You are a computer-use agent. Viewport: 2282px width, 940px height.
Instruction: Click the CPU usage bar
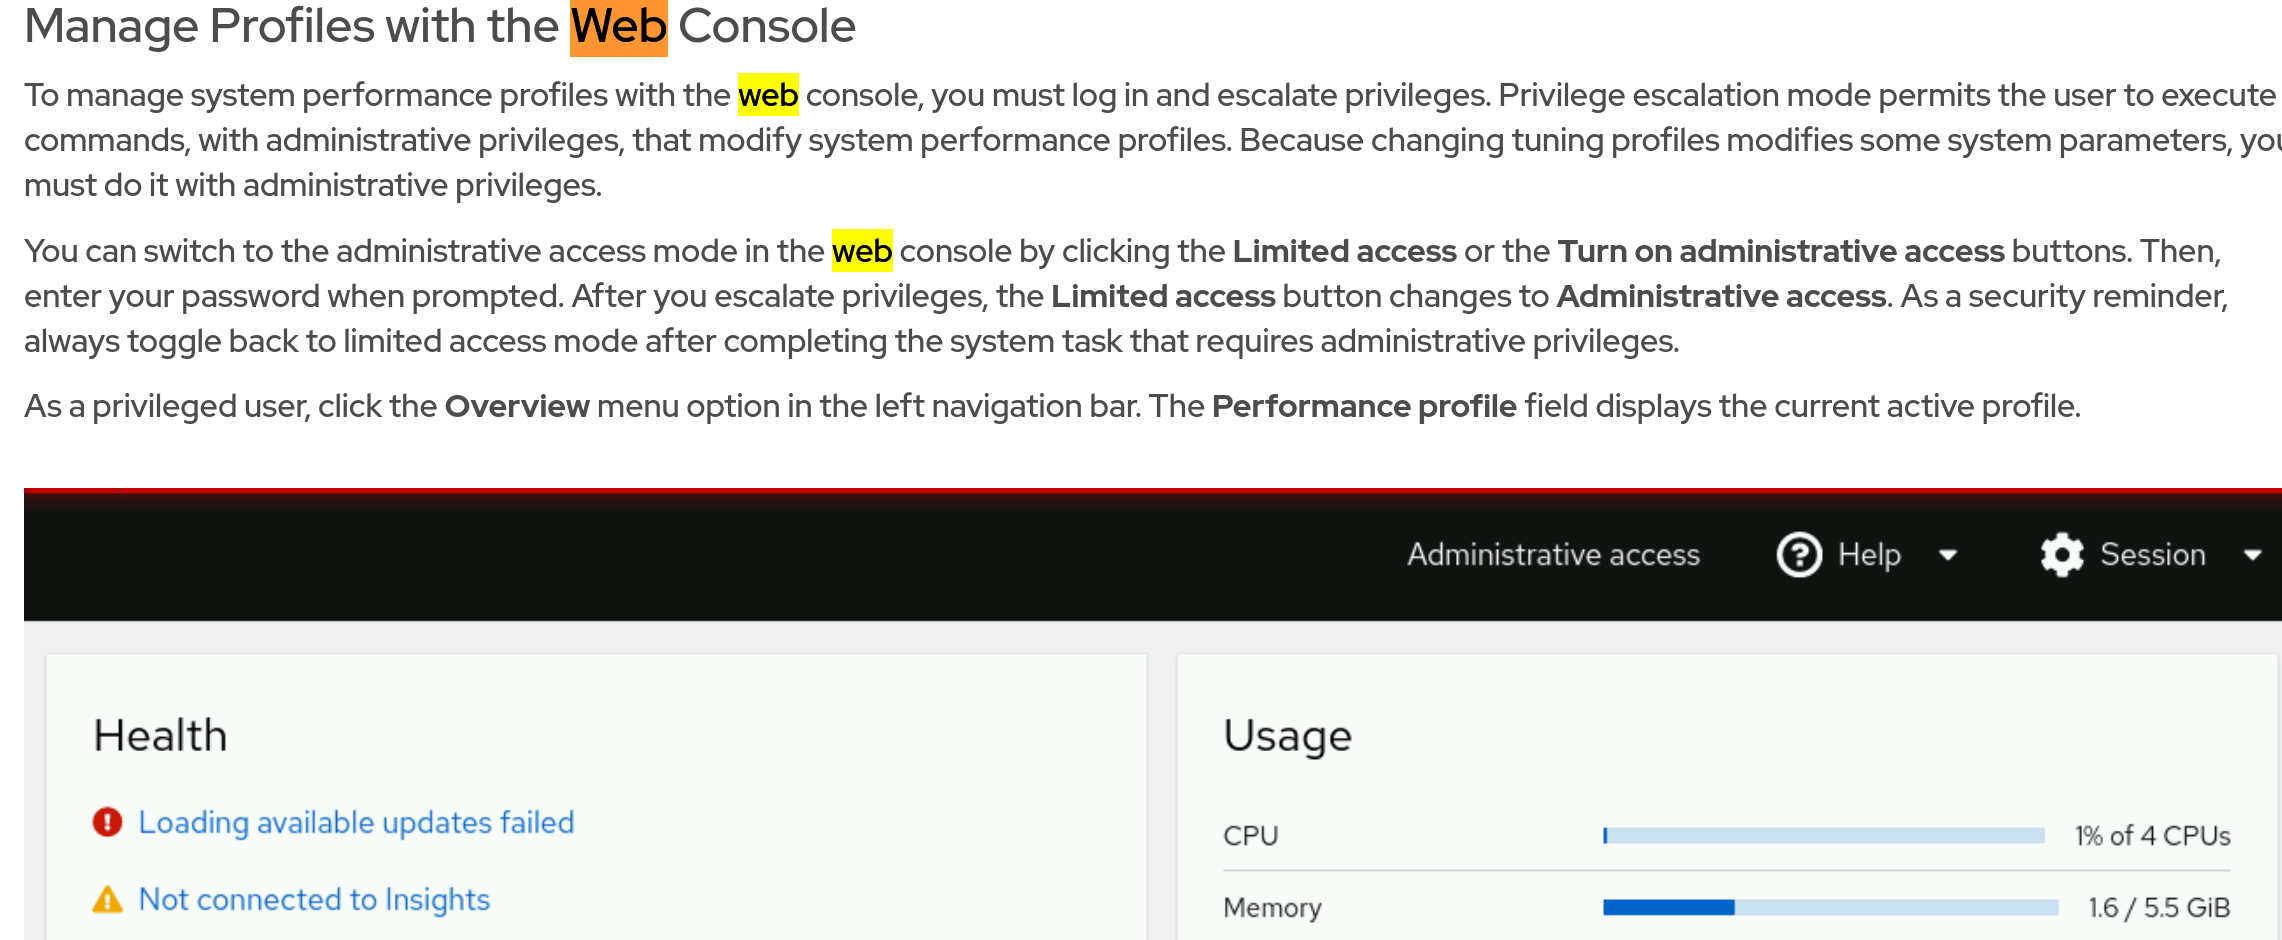coord(1823,836)
